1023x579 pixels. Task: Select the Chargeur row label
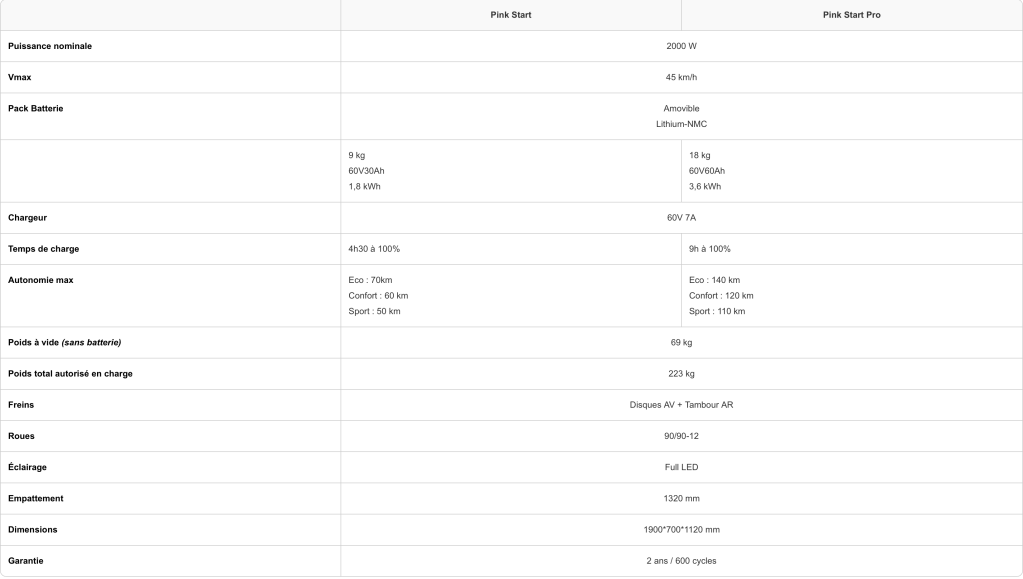click(28, 217)
